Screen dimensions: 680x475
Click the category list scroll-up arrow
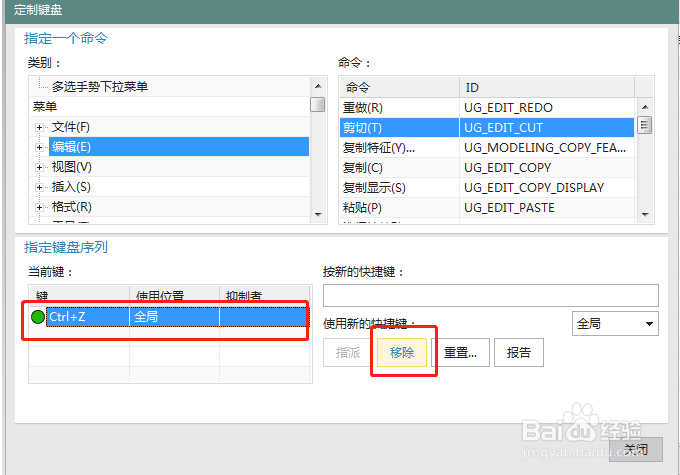[x=318, y=86]
